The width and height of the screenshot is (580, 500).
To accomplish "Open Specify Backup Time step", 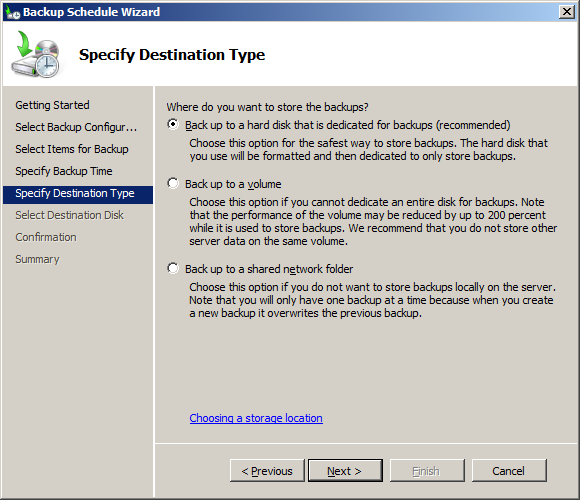I will point(64,171).
